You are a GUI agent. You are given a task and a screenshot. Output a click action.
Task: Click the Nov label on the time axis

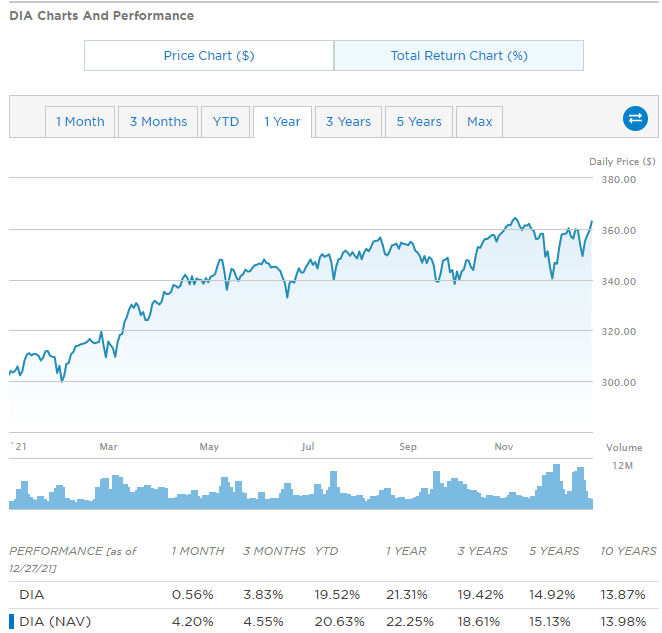504,447
